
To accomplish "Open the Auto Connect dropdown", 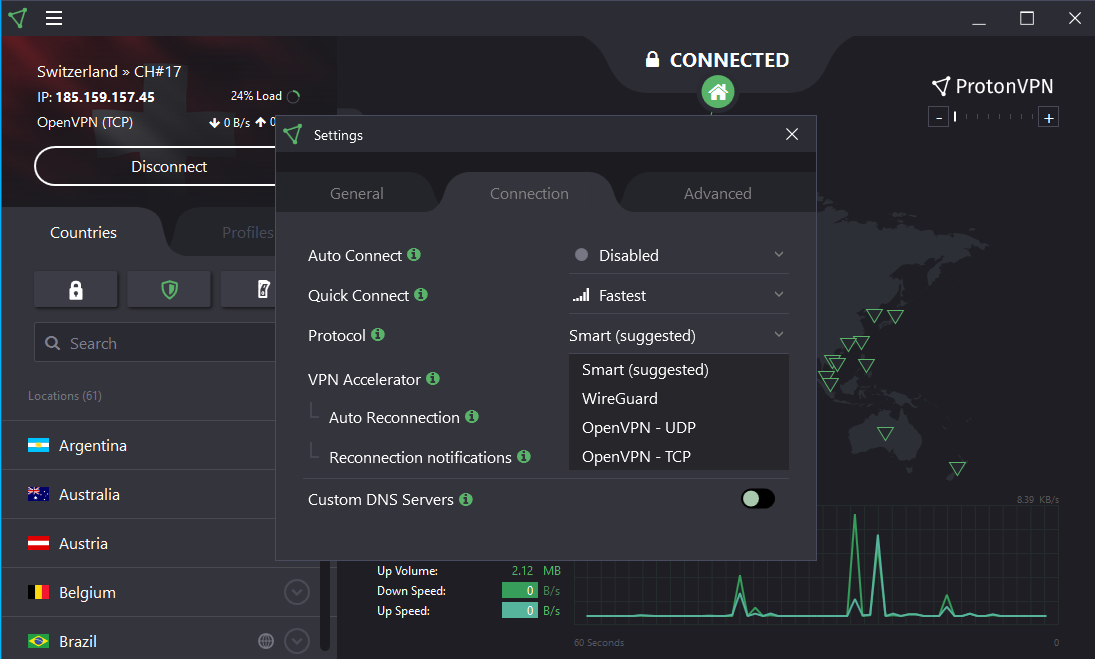I will (x=678, y=255).
